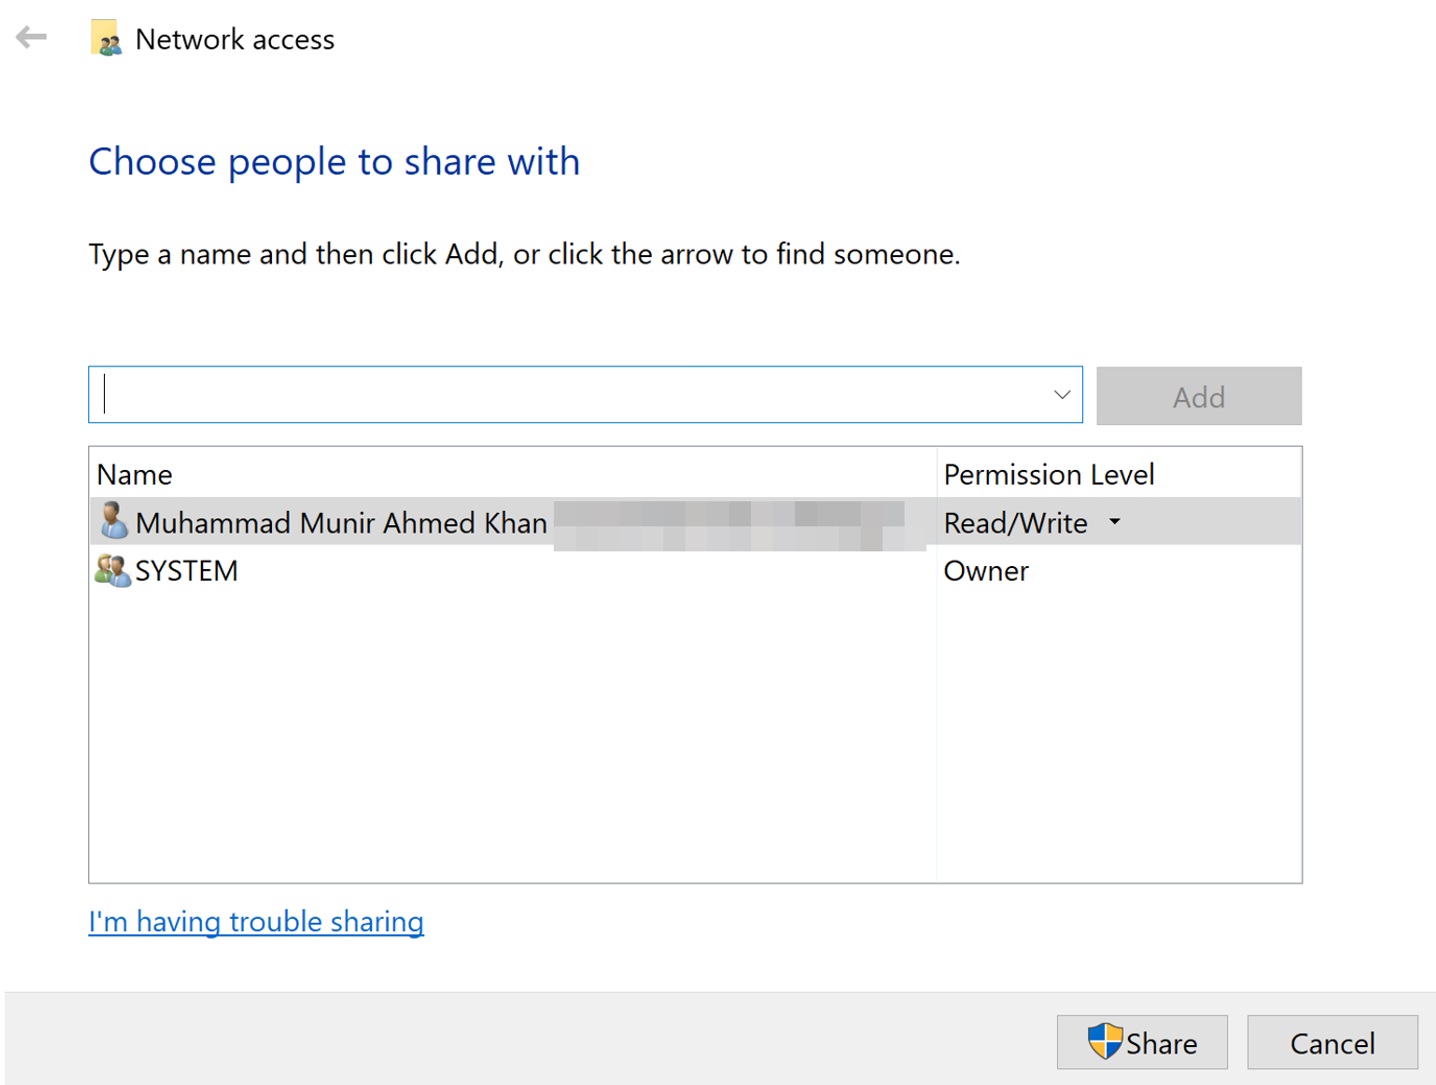The image size is (1436, 1085).
Task: Click the Network access folder icon
Action: coord(106,38)
